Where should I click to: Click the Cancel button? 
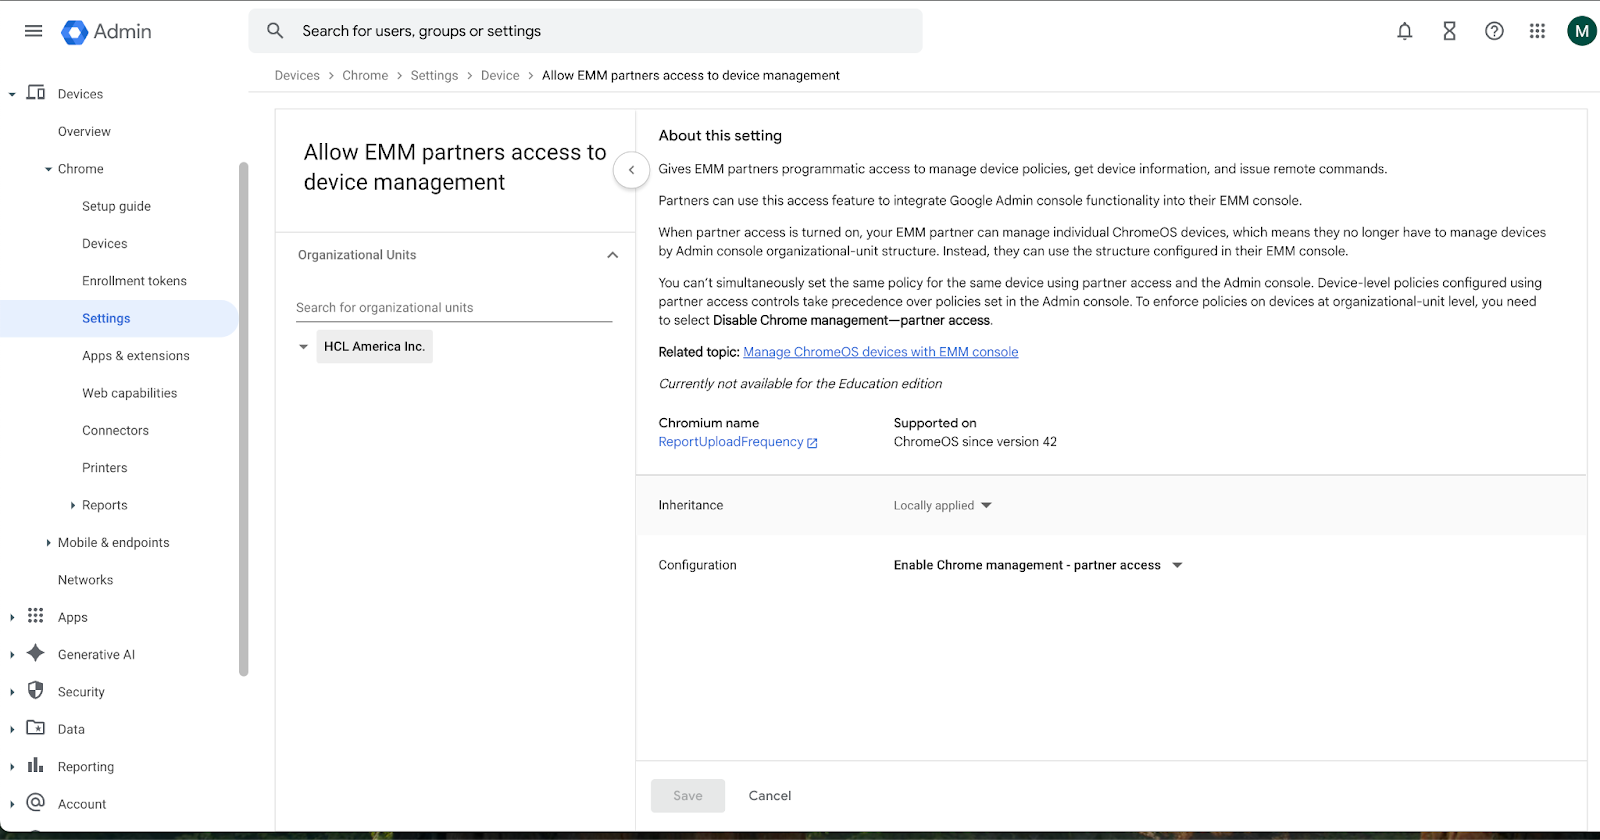coord(769,796)
